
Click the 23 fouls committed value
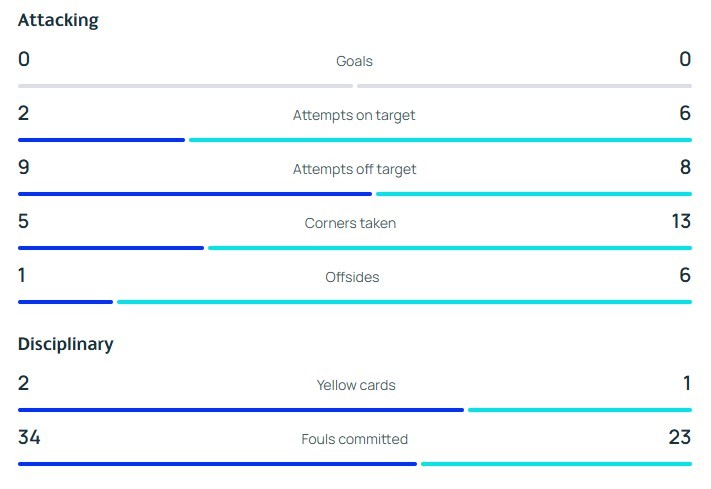pos(680,437)
